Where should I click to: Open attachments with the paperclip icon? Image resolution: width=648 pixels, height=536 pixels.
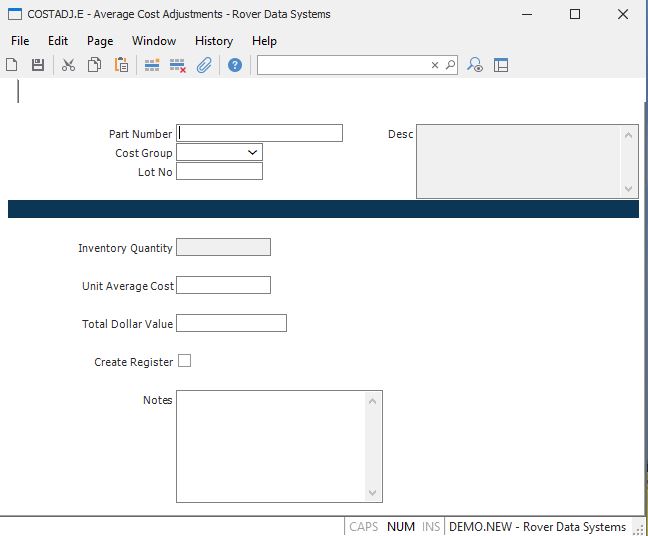point(204,65)
